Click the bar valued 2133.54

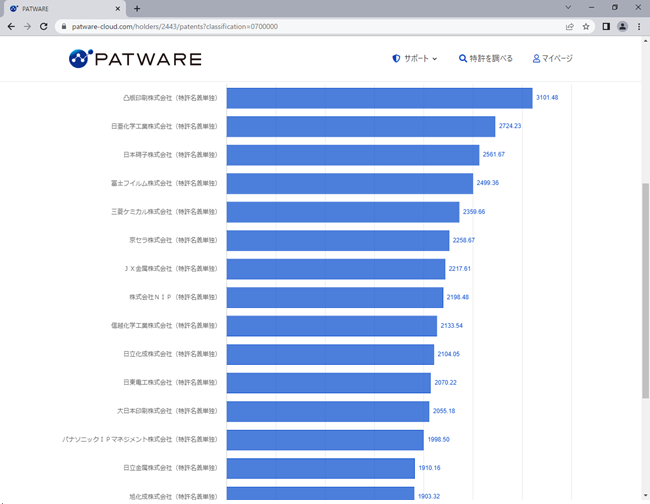pyautogui.click(x=332, y=326)
